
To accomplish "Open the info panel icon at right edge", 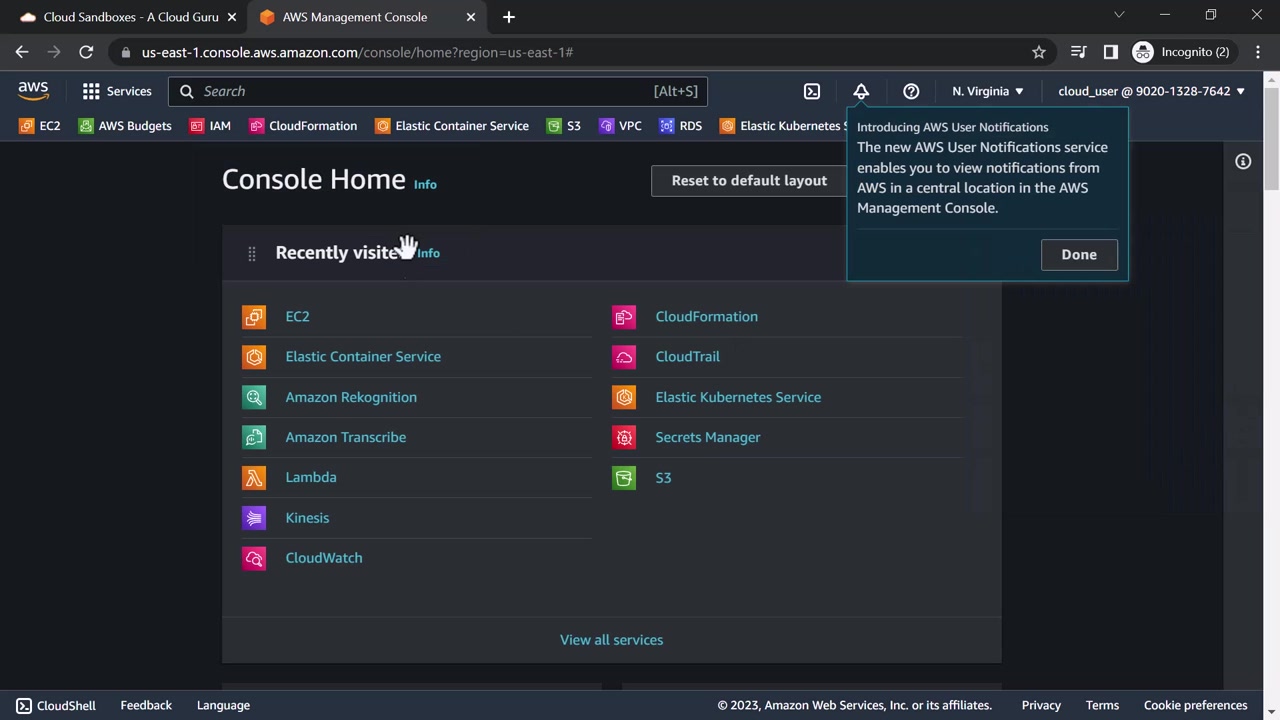I will pos(1243,162).
